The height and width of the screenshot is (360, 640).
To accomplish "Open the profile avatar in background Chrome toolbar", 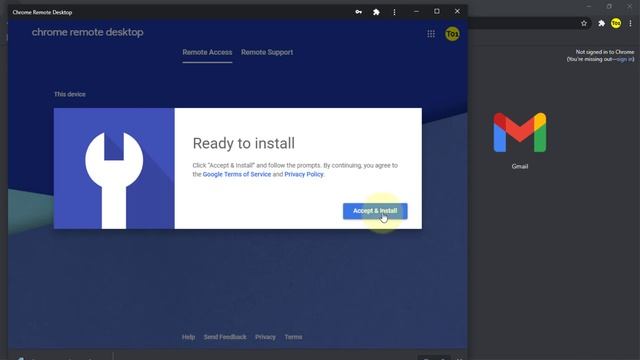I will [616, 23].
